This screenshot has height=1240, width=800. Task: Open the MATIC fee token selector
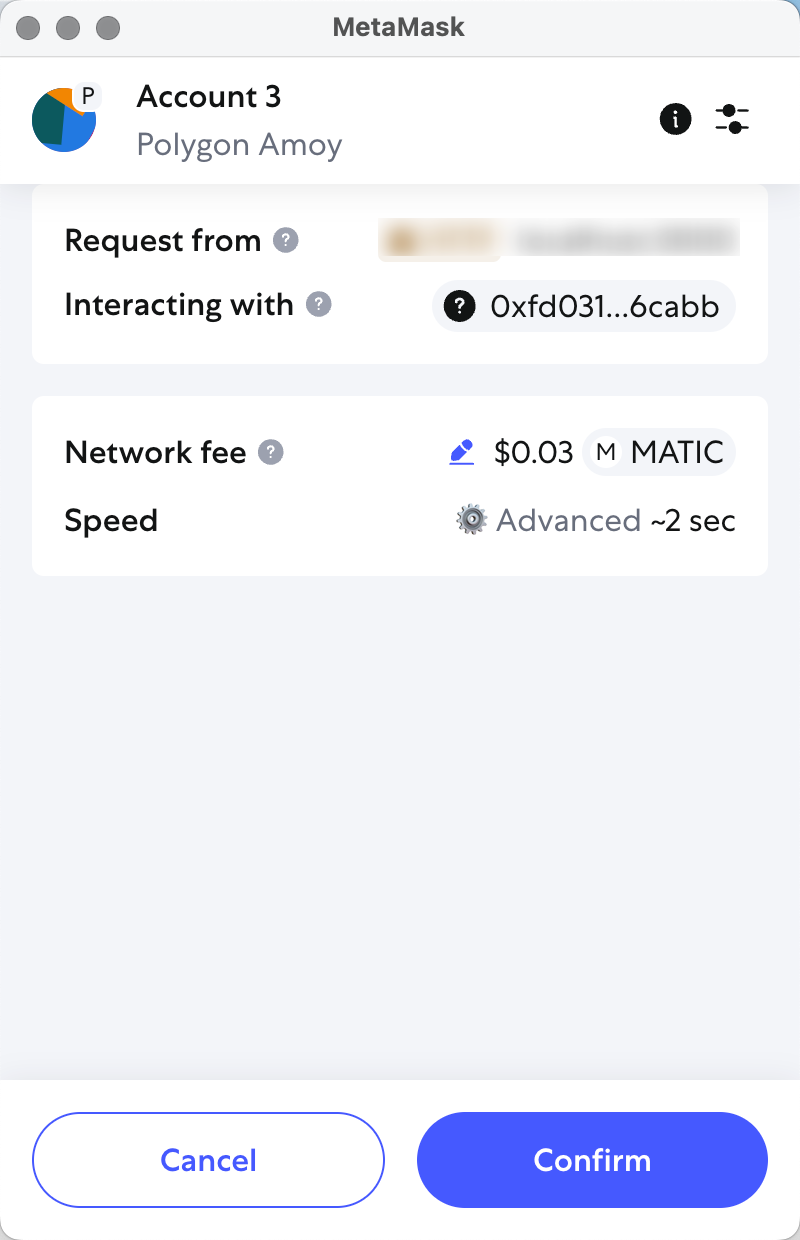[x=660, y=453]
